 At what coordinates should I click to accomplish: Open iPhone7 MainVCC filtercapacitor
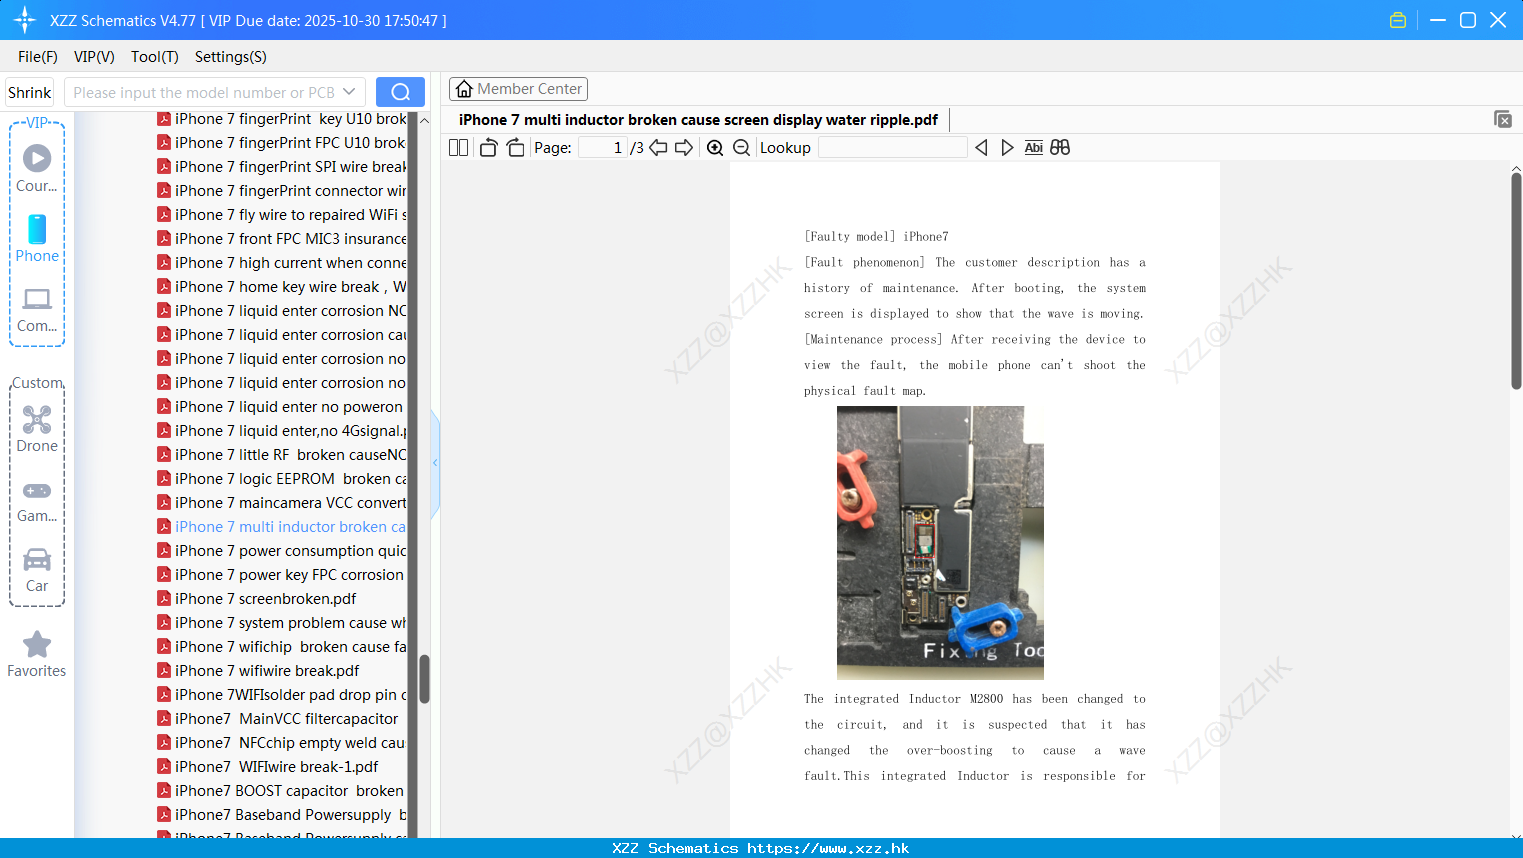tap(278, 719)
